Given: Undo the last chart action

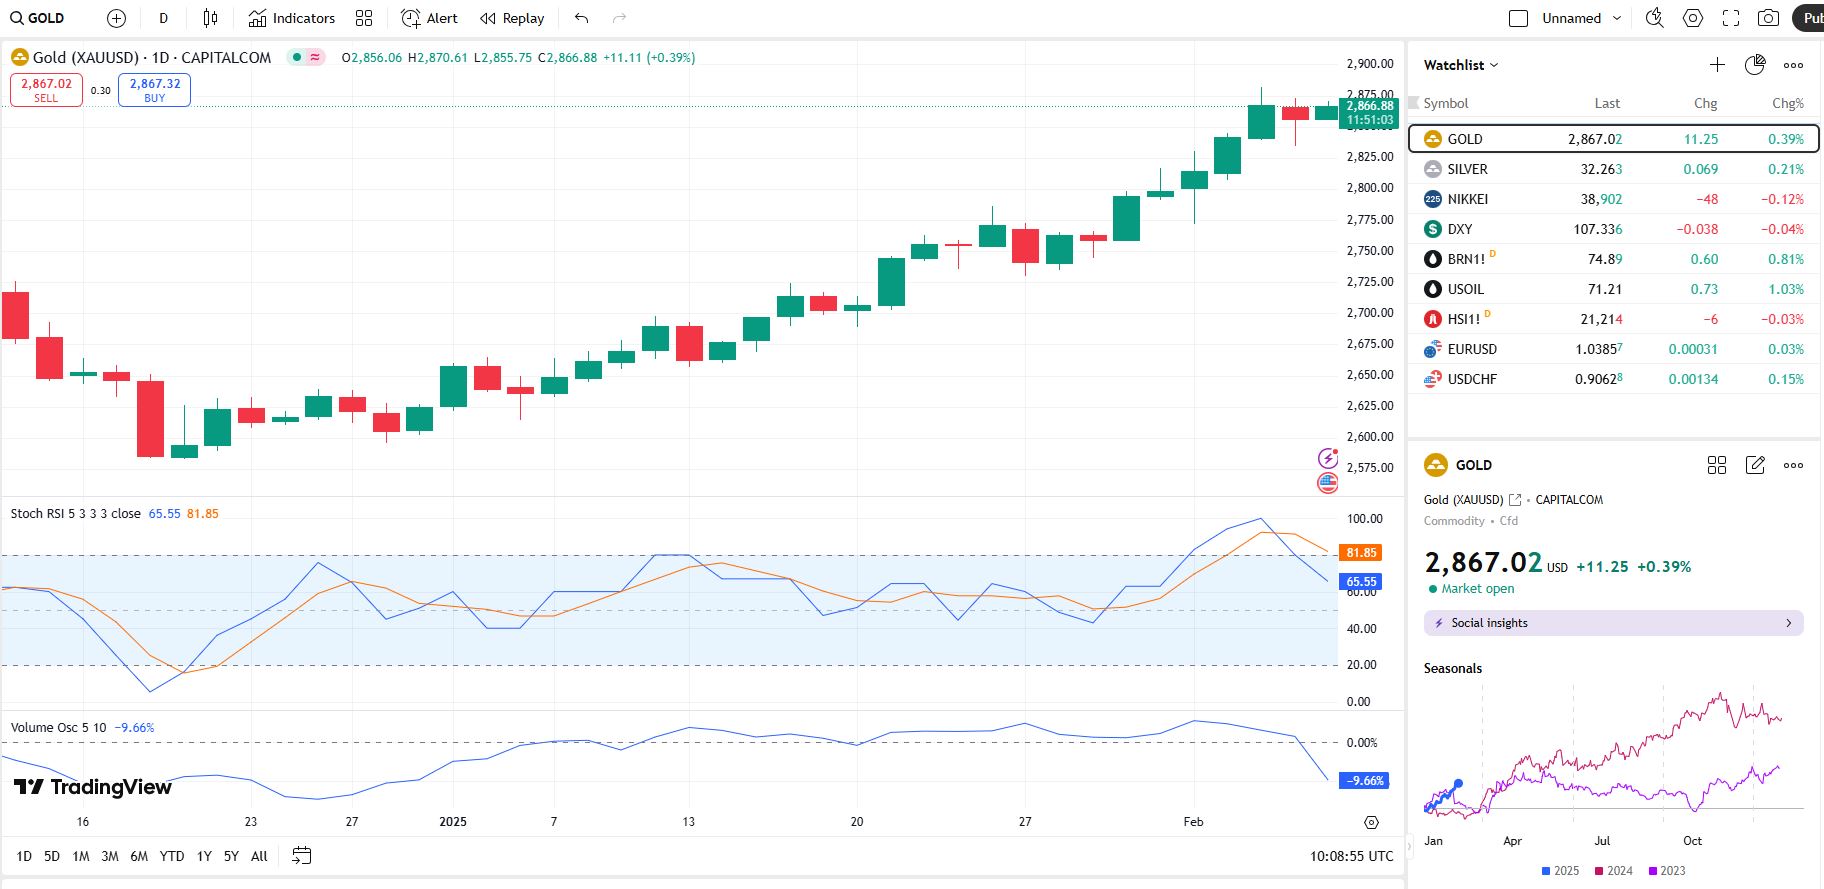Looking at the screenshot, I should click(x=582, y=18).
